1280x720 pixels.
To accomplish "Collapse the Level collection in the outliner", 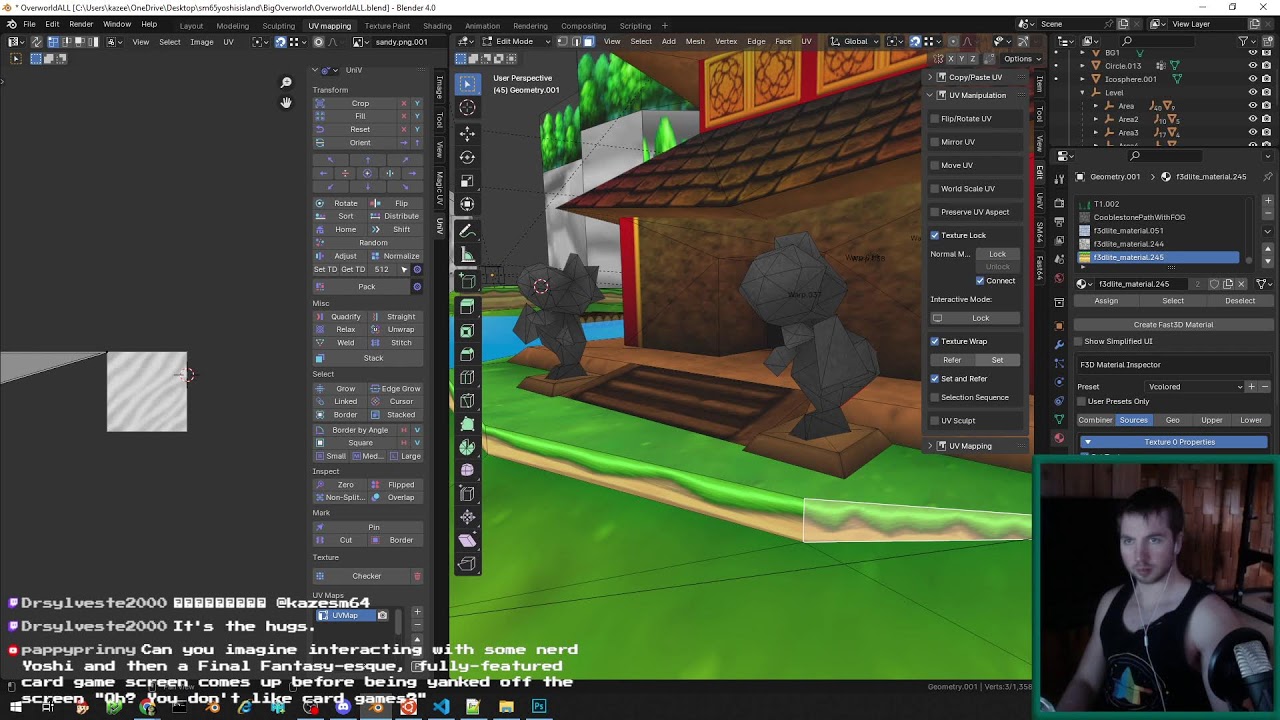I will coord(1082,93).
